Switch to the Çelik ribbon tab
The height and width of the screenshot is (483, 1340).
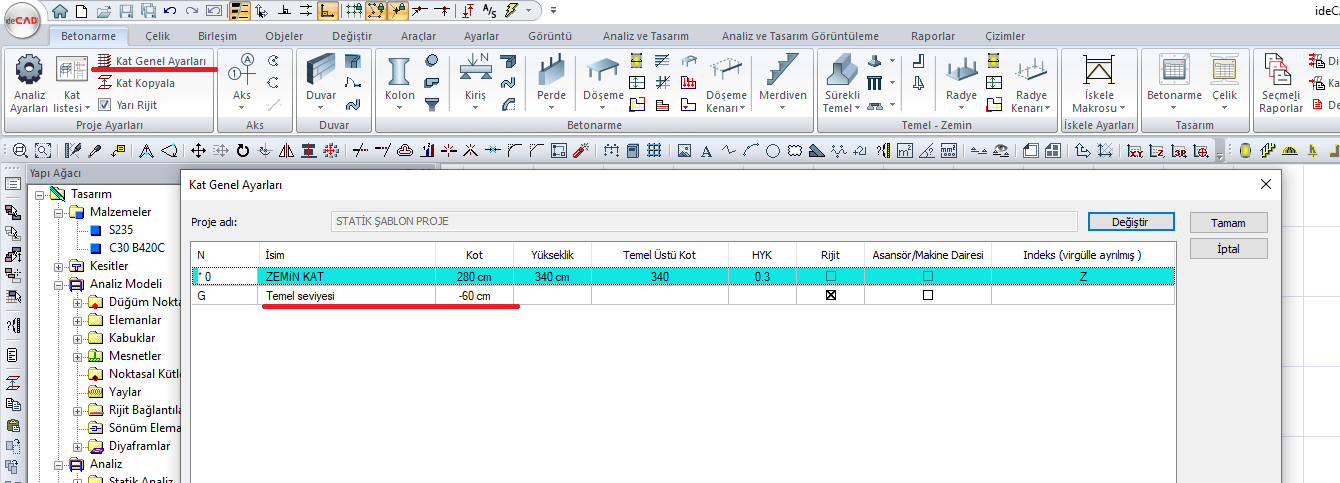click(x=157, y=36)
